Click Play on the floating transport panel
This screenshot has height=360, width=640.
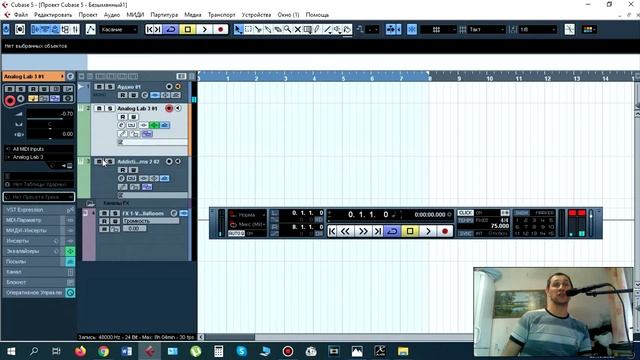(428, 231)
